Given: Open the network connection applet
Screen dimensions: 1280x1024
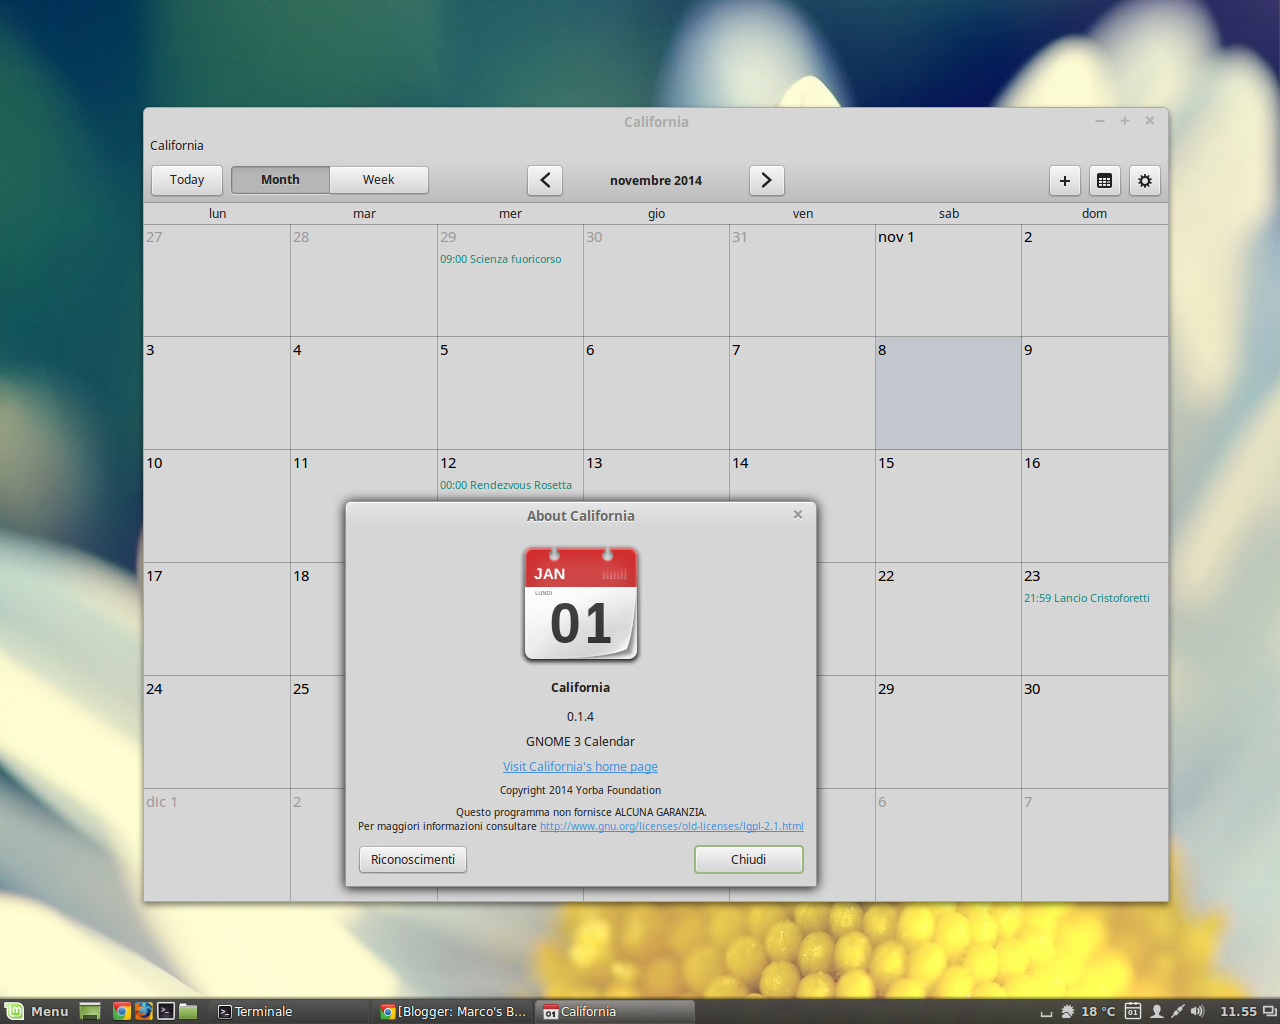Looking at the screenshot, I should coord(1177,1011).
